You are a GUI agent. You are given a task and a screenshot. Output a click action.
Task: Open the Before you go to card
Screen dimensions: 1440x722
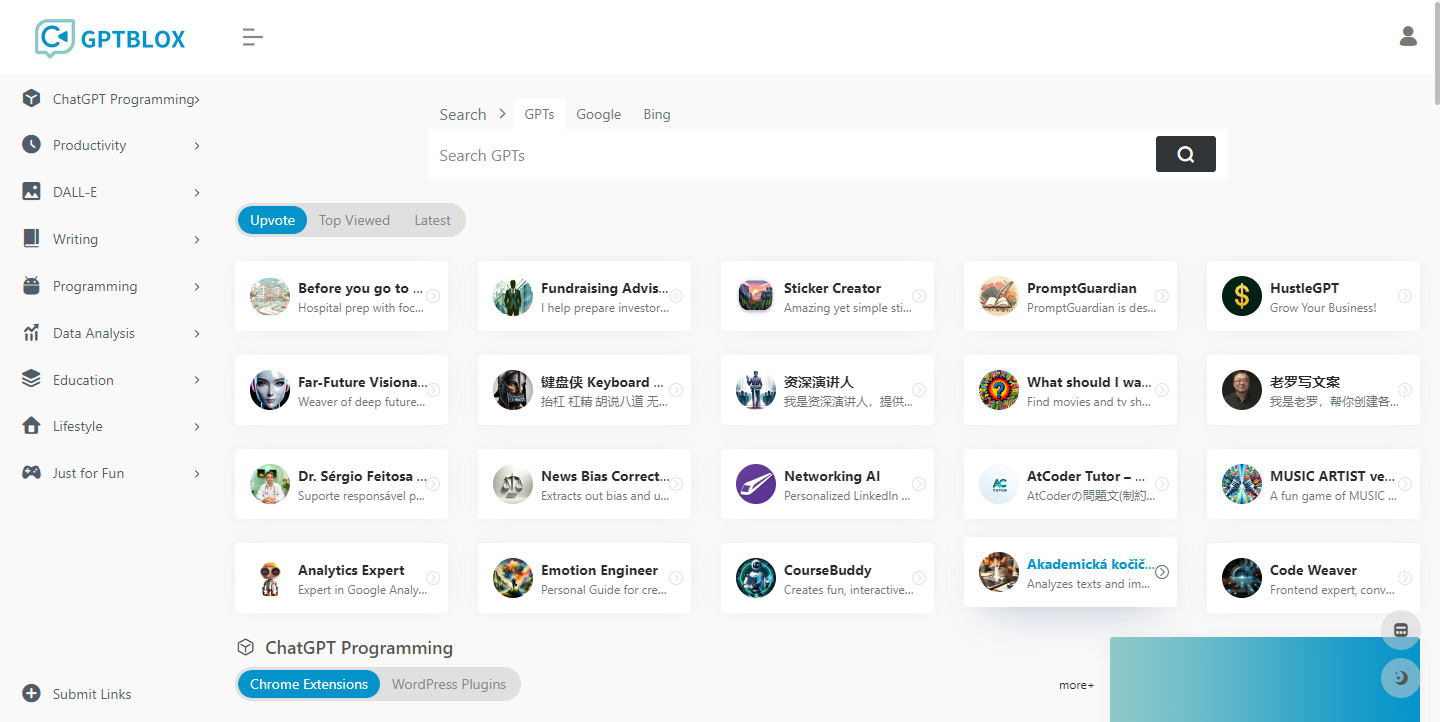pyautogui.click(x=341, y=296)
